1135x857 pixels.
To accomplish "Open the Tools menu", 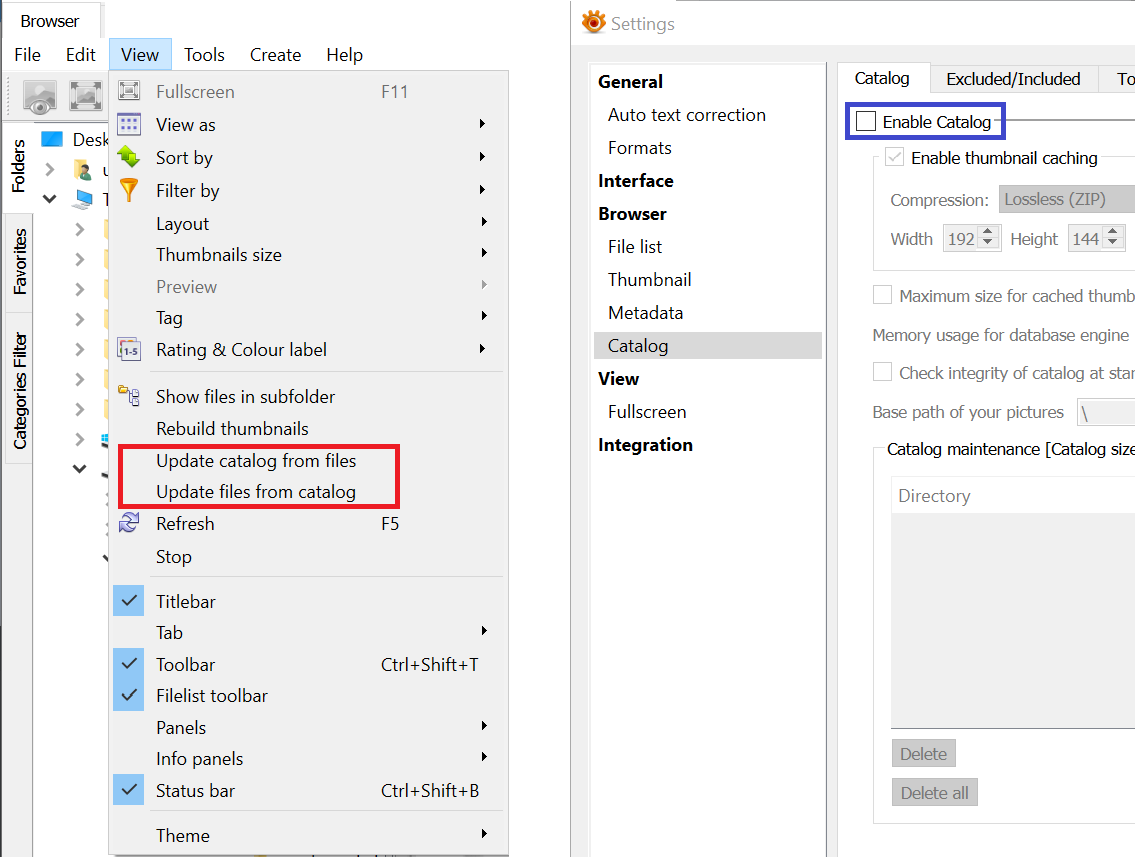I will 204,55.
